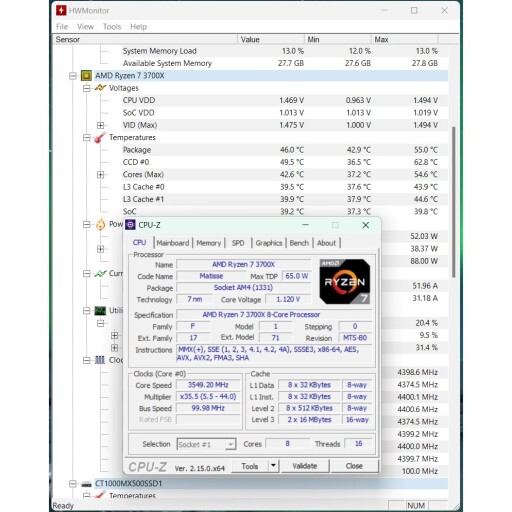This screenshot has width=512, height=512.
Task: Click the Currents green wave icon
Action: tap(100, 273)
